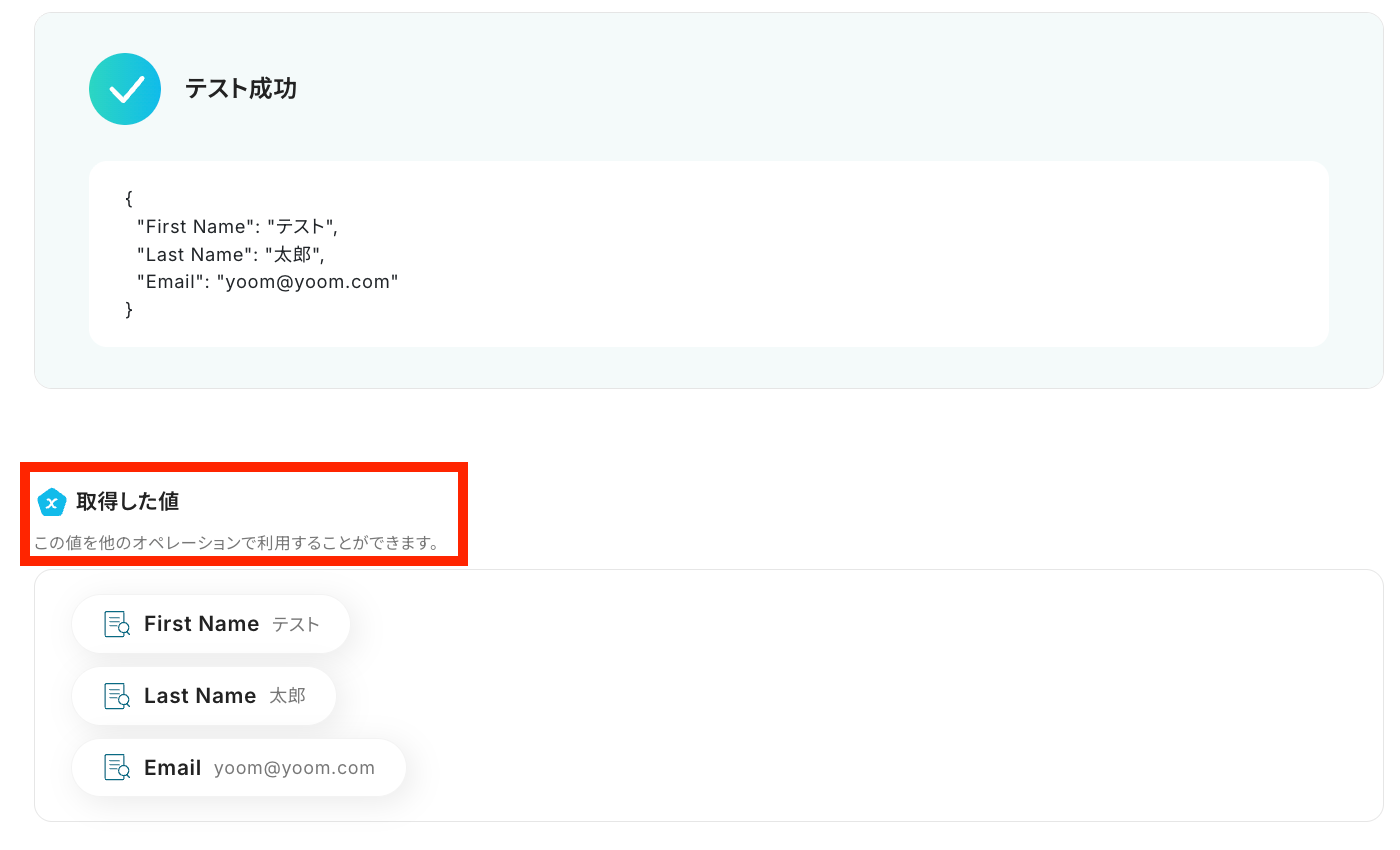Click the document icon on Email chip
The width and height of the screenshot is (1400, 850).
click(x=117, y=768)
